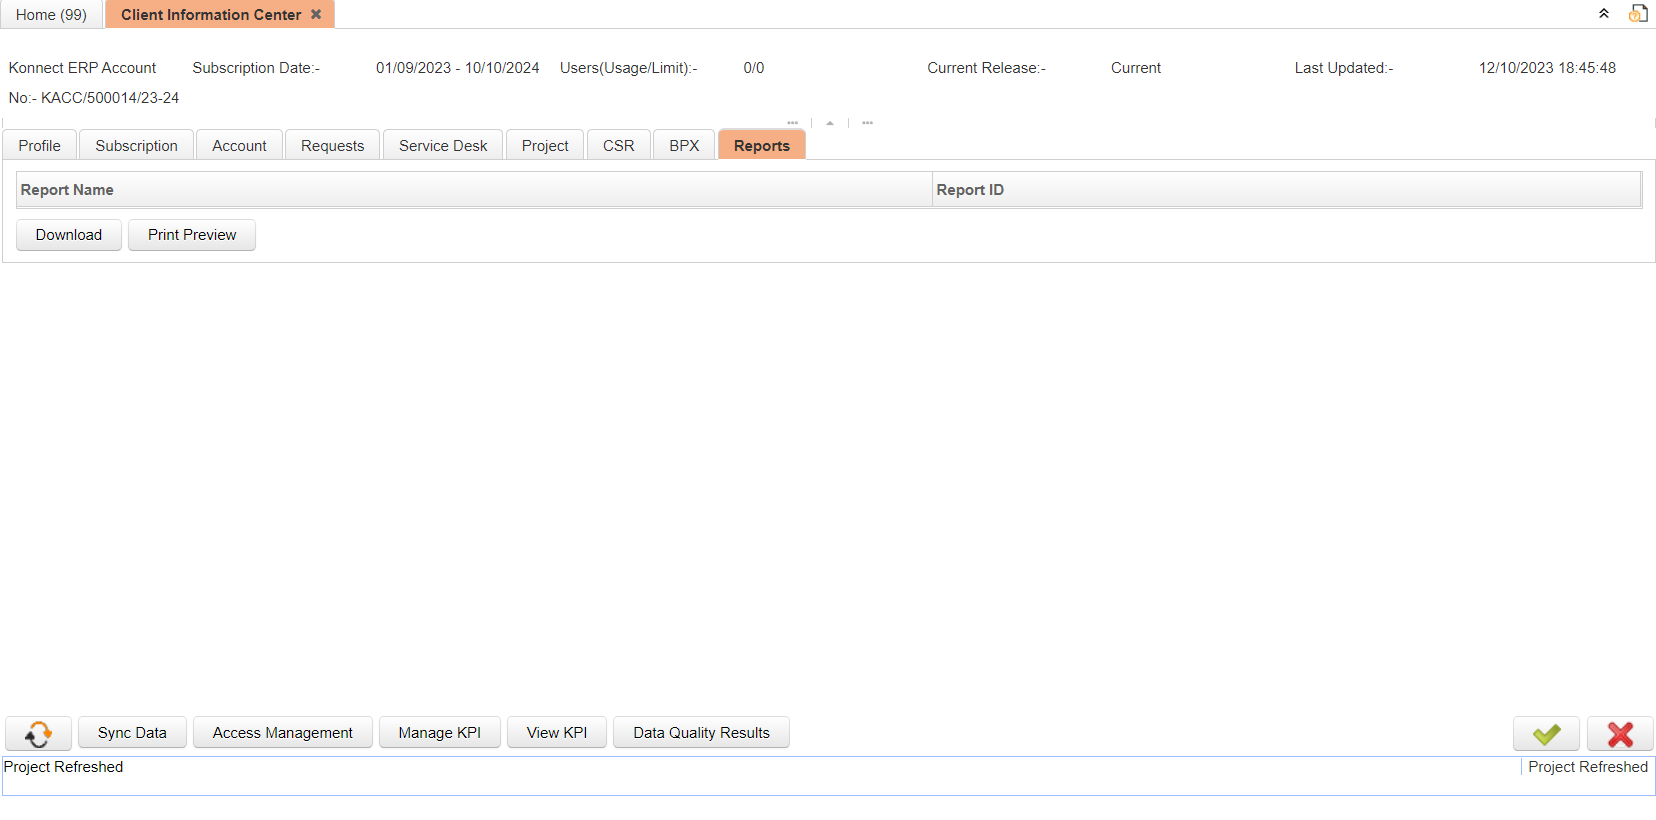
Task: Open Access Management
Action: click(282, 733)
